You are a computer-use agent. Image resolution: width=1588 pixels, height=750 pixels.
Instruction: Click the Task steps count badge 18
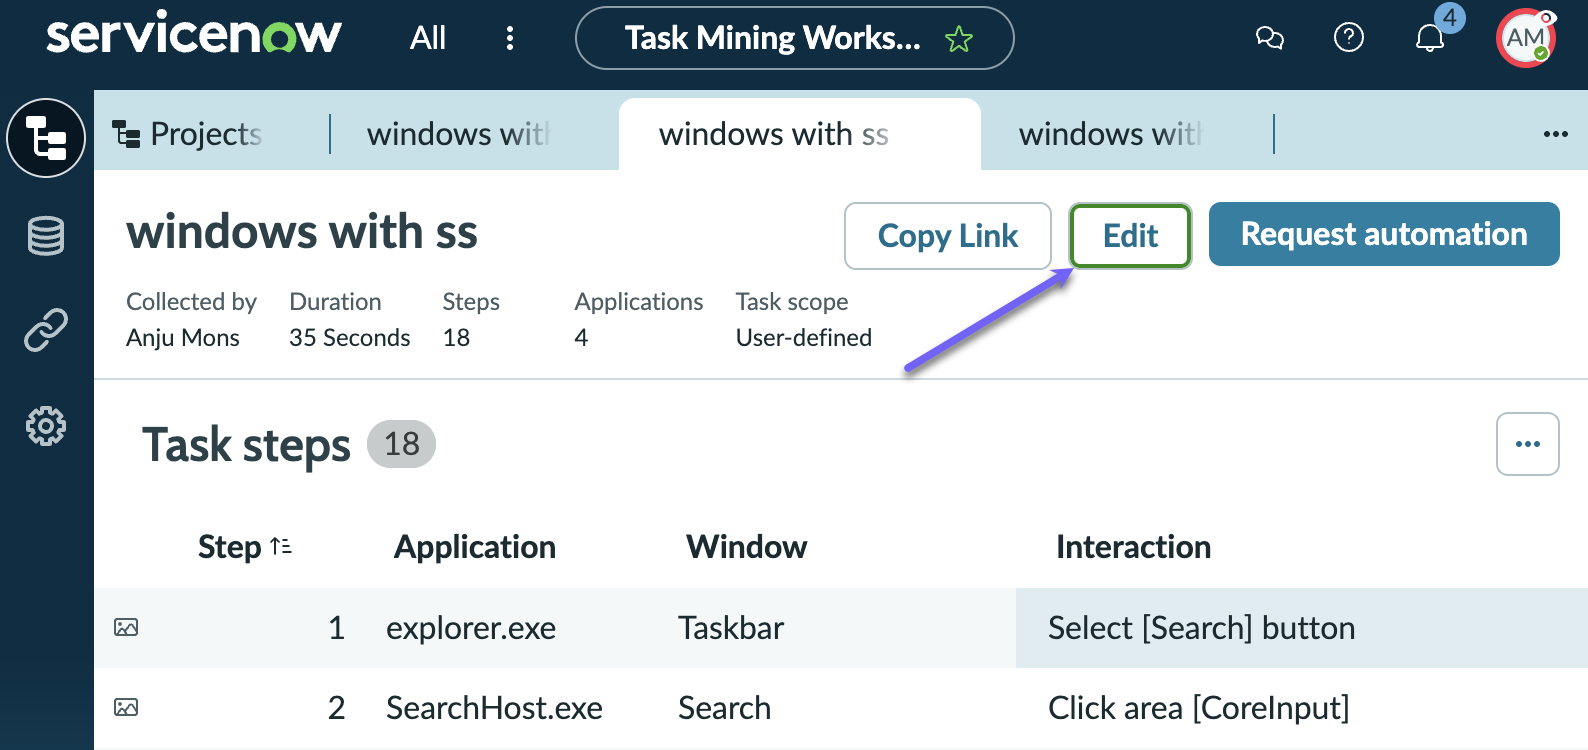[x=402, y=444]
